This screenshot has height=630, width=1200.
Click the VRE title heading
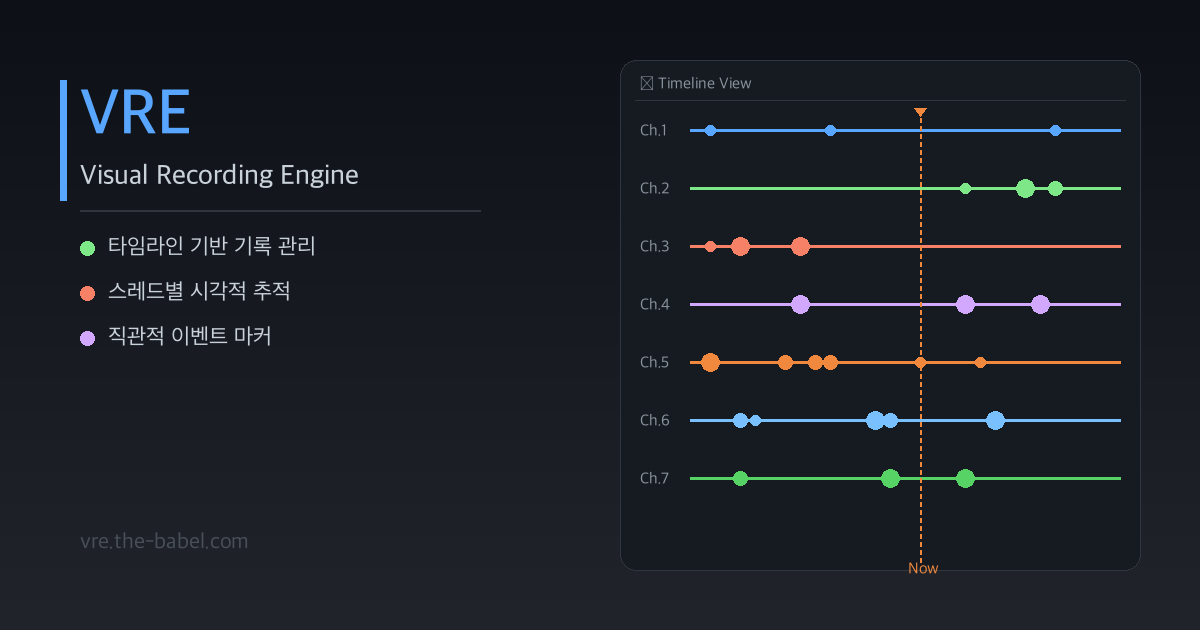click(x=135, y=111)
